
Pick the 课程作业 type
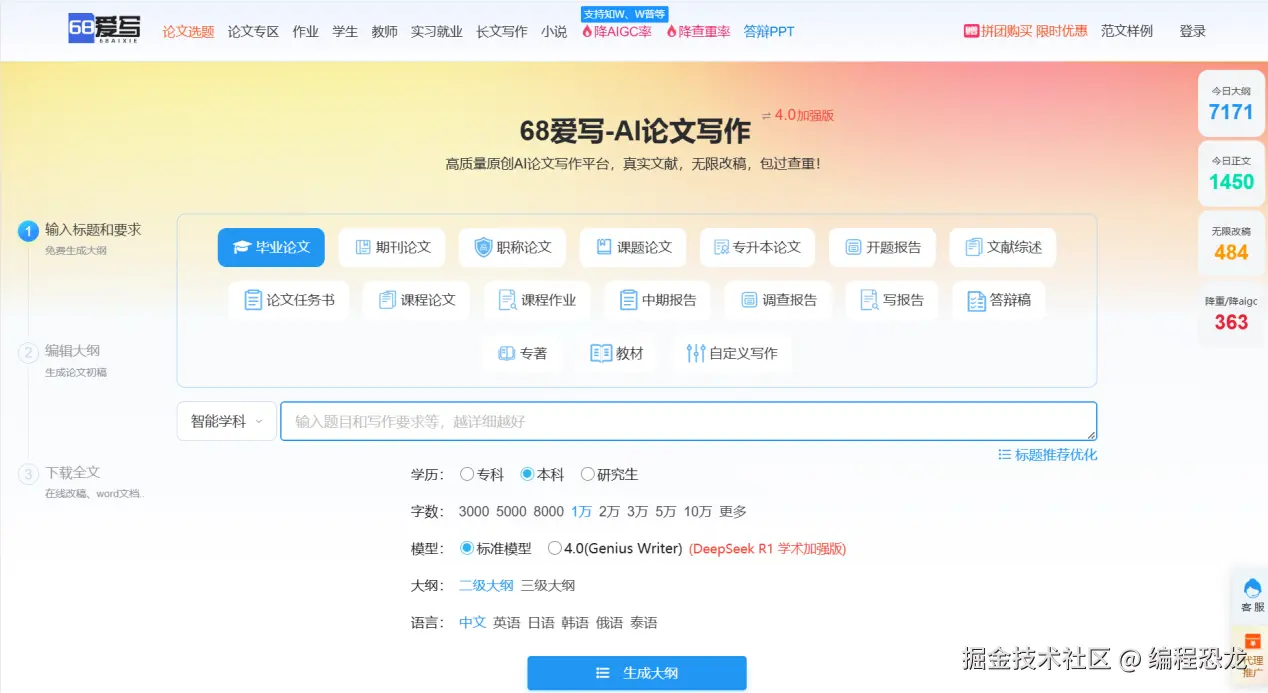(x=537, y=300)
